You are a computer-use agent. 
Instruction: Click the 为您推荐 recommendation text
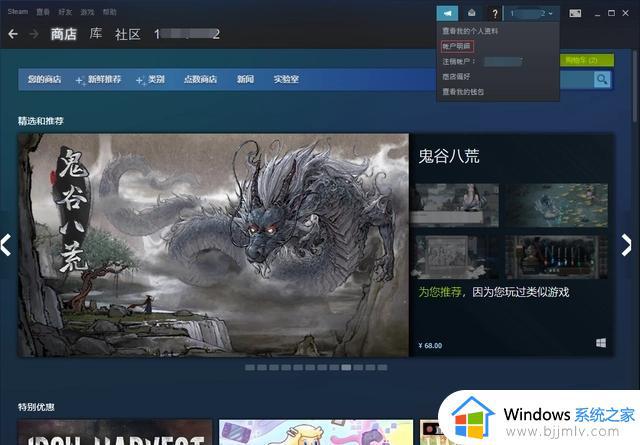click(x=440, y=292)
